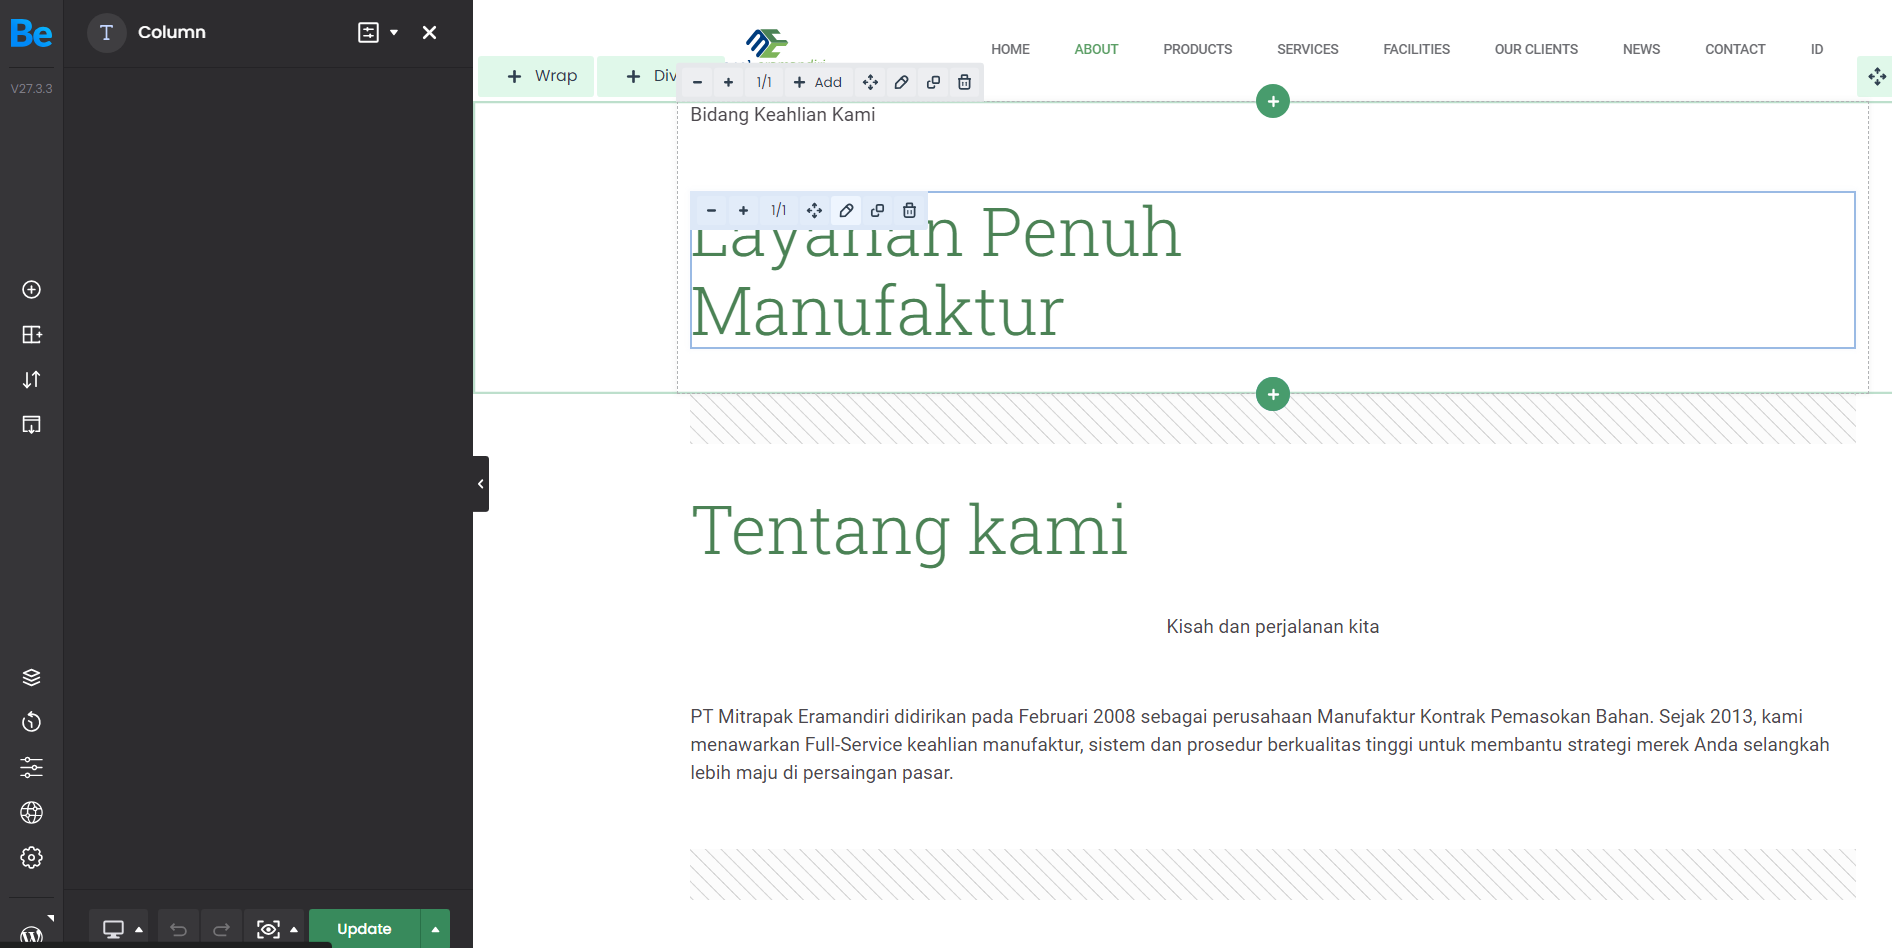Open the import/export template icon
1892x948 pixels.
32,425
